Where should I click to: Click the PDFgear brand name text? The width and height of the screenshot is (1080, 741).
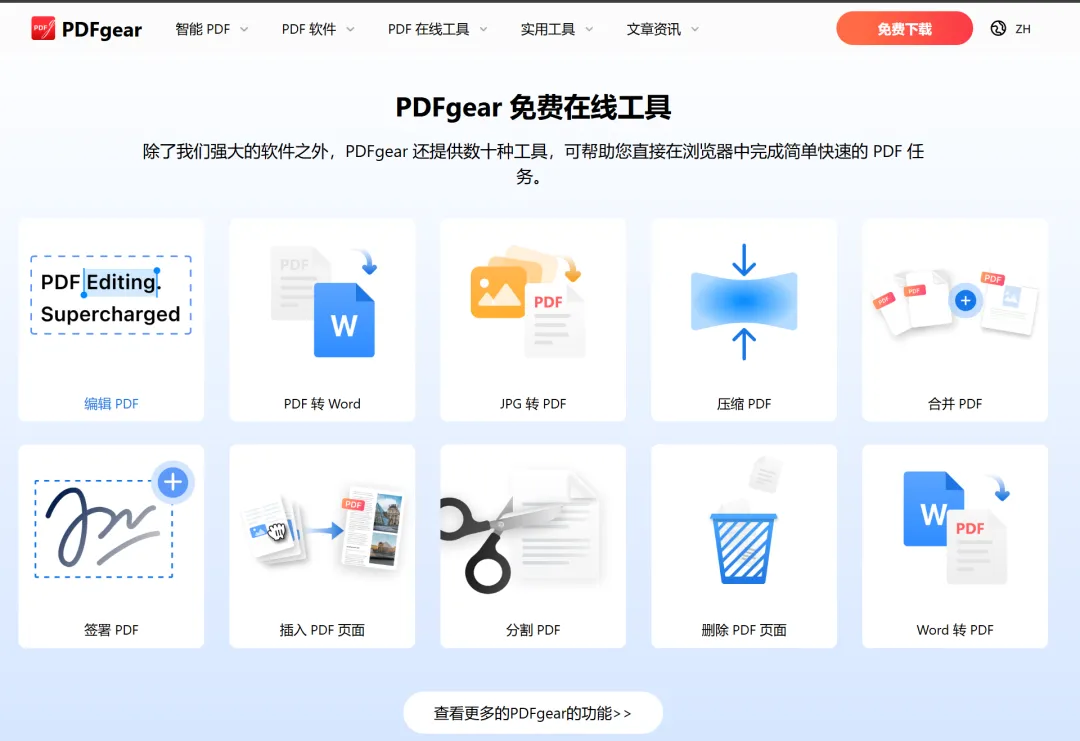[x=102, y=30]
